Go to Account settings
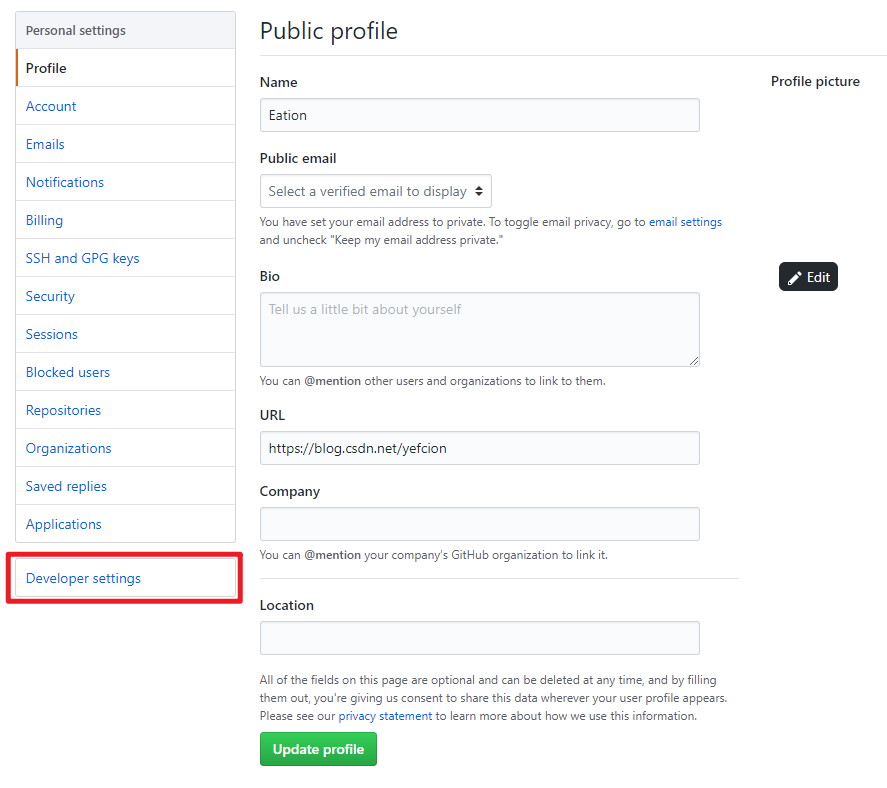887x788 pixels. click(x=51, y=106)
